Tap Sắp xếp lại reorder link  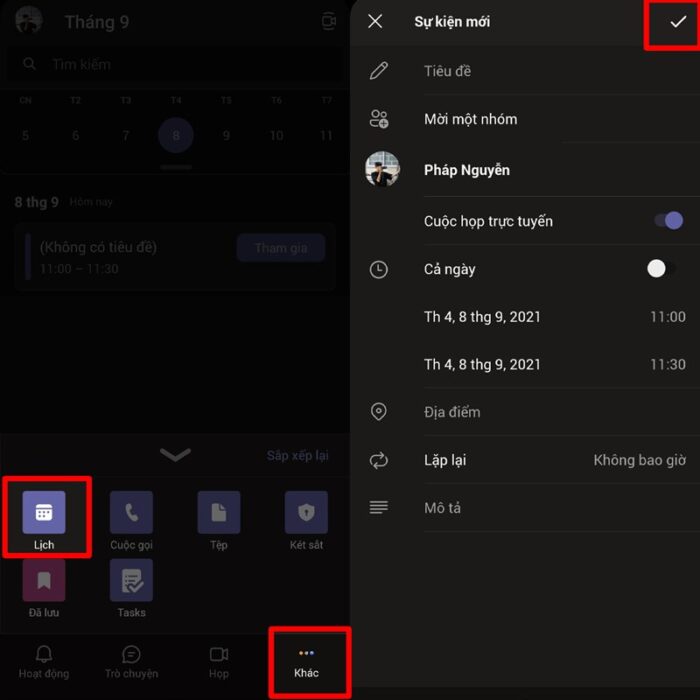[x=297, y=455]
